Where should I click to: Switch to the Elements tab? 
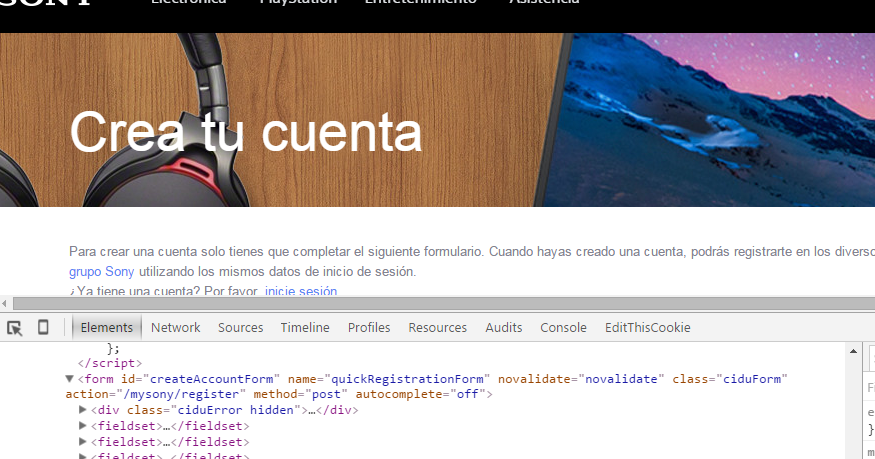107,327
